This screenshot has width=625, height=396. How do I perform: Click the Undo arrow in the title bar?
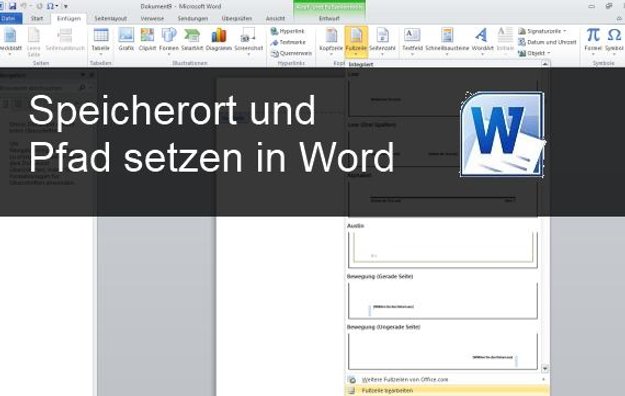pyautogui.click(x=24, y=6)
